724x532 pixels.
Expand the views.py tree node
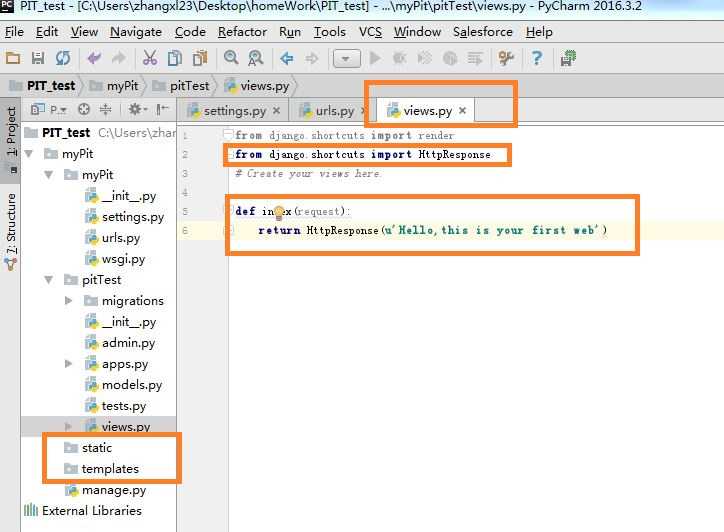(68, 426)
